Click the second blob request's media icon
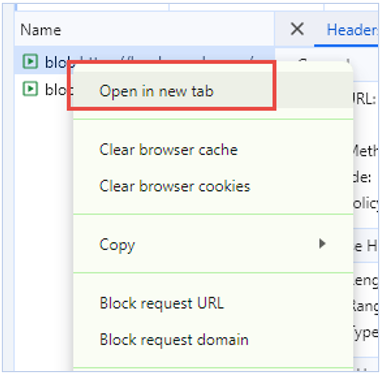383x374 pixels. [x=30, y=89]
